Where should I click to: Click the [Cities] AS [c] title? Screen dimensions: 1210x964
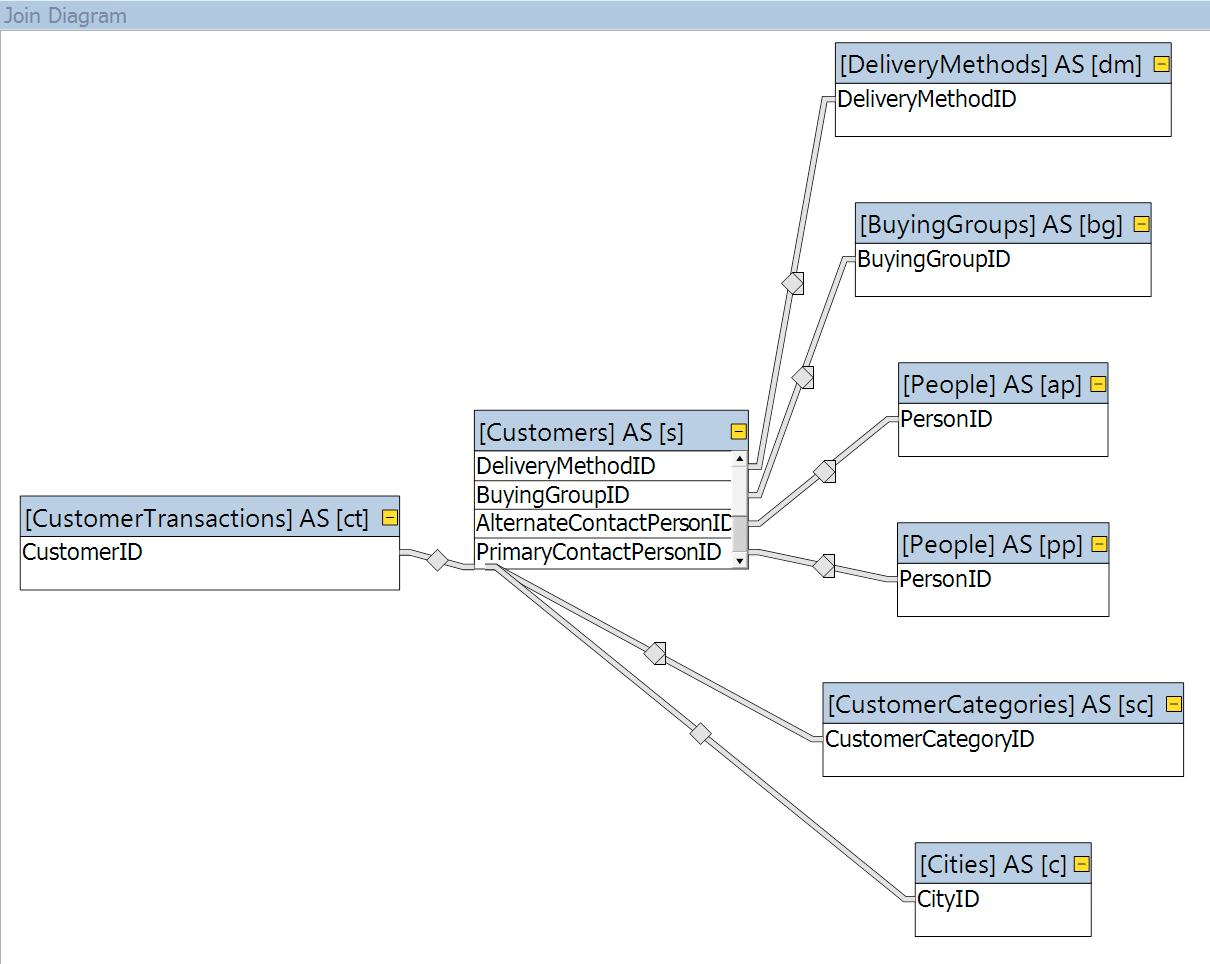pyautogui.click(x=993, y=865)
